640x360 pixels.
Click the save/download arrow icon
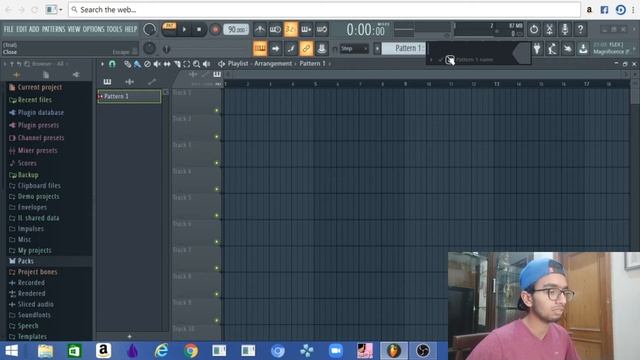click(x=583, y=49)
